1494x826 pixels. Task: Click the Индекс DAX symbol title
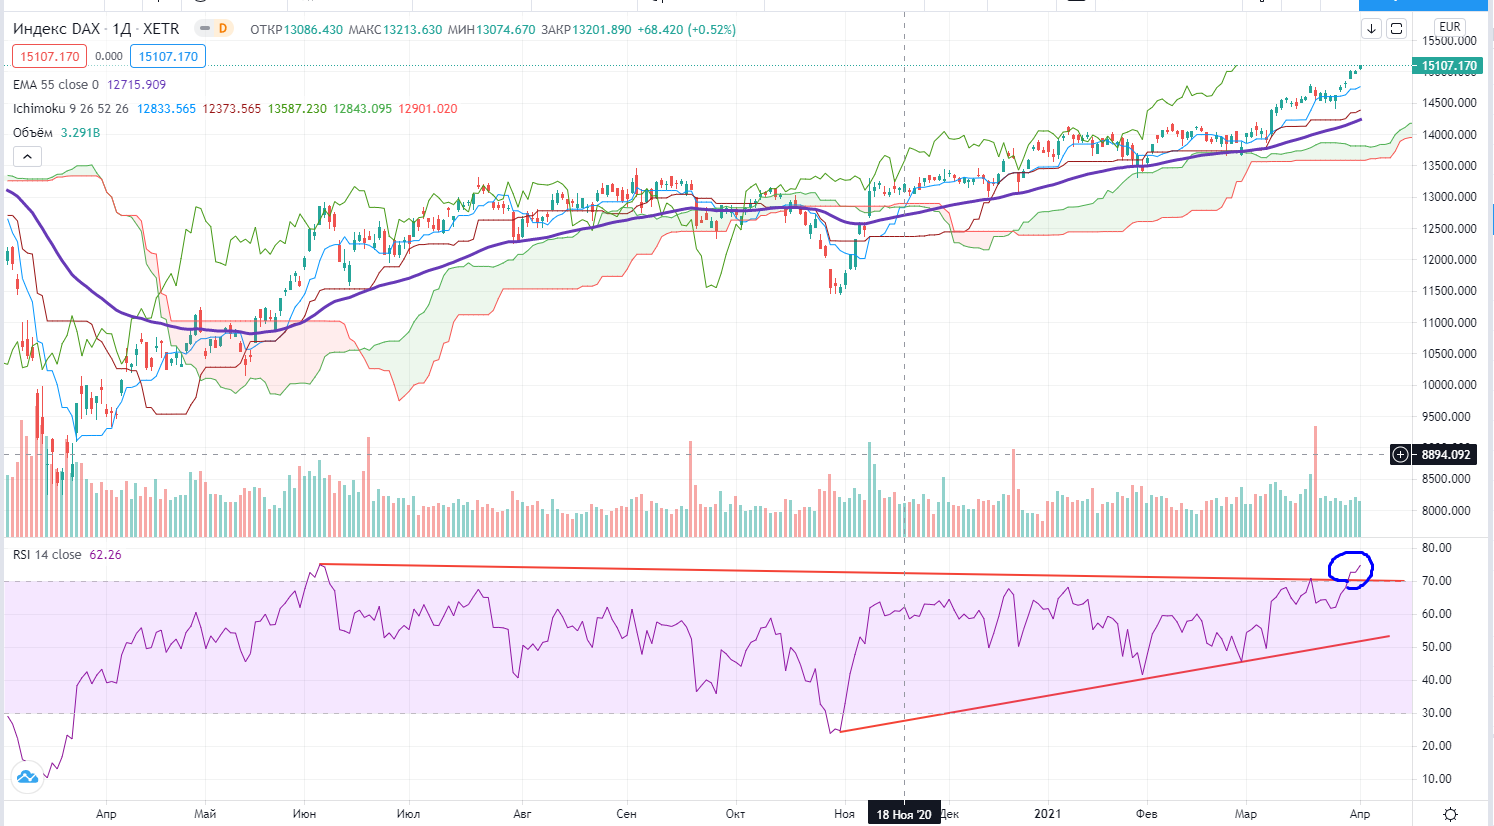56,29
